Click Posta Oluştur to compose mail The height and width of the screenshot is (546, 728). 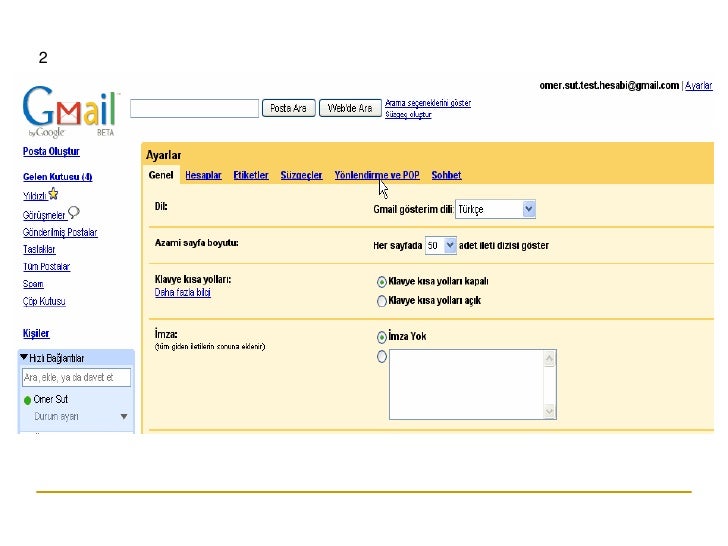click(51, 152)
